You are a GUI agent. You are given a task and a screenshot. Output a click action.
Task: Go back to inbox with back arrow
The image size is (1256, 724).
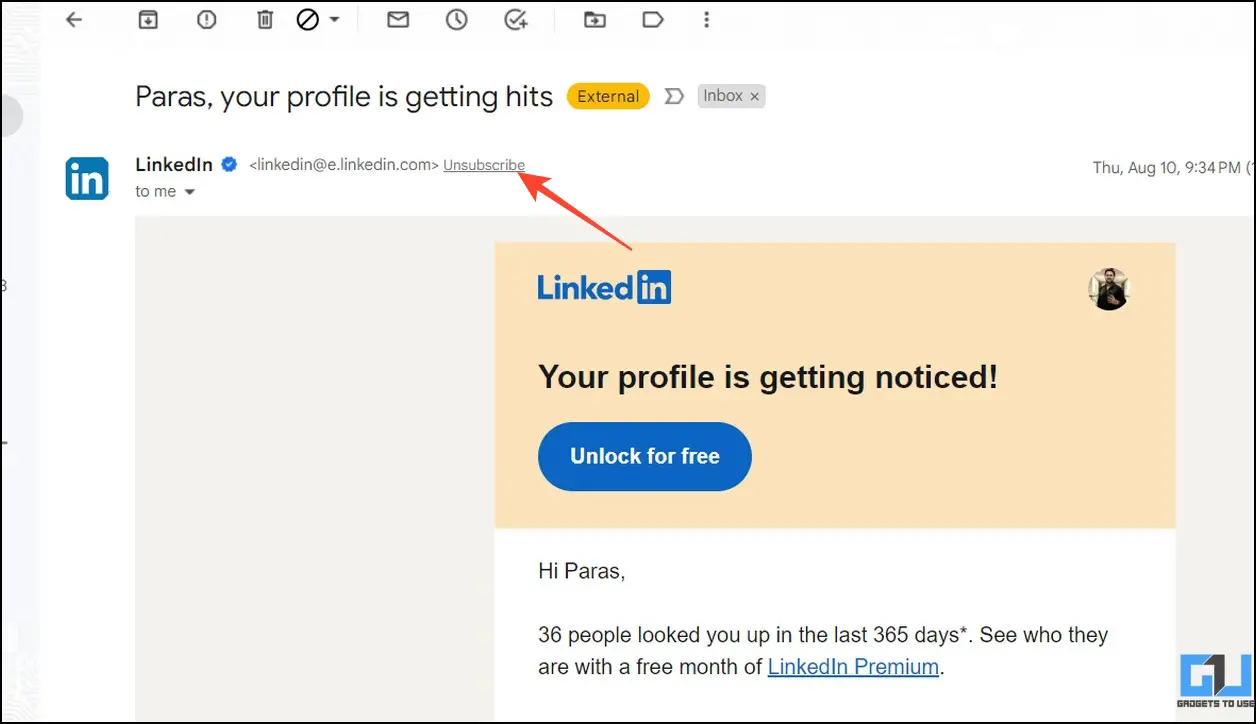click(x=73, y=19)
